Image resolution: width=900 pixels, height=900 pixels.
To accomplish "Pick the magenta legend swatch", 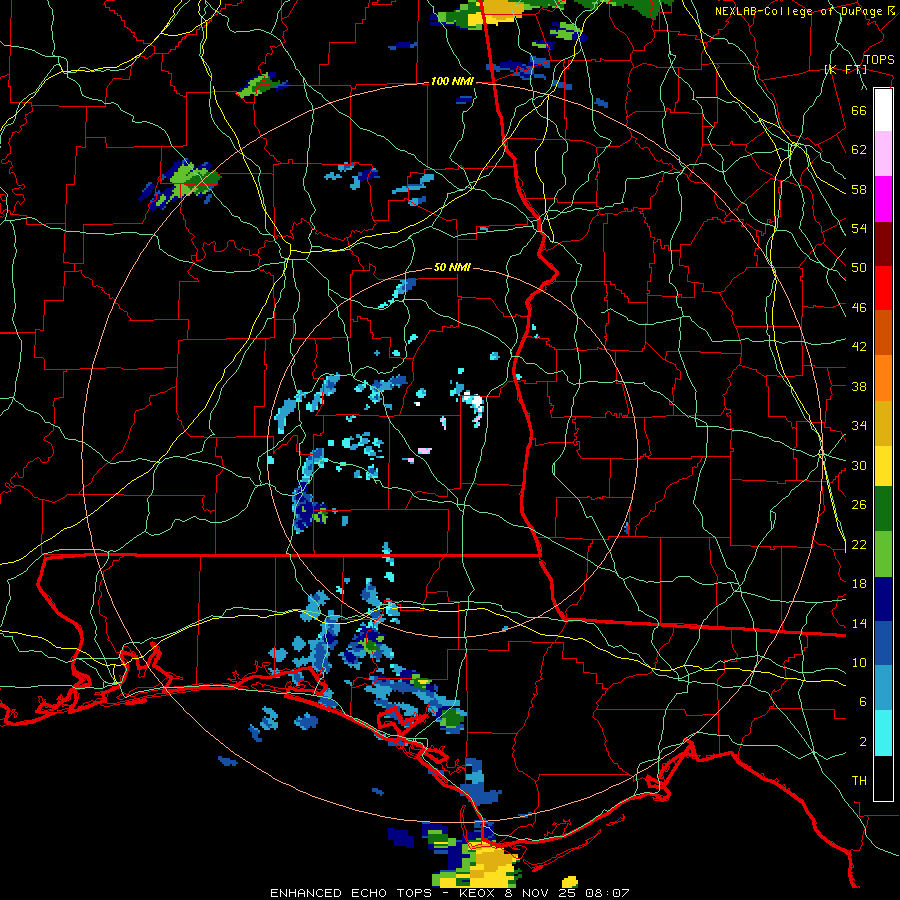I will click(883, 199).
